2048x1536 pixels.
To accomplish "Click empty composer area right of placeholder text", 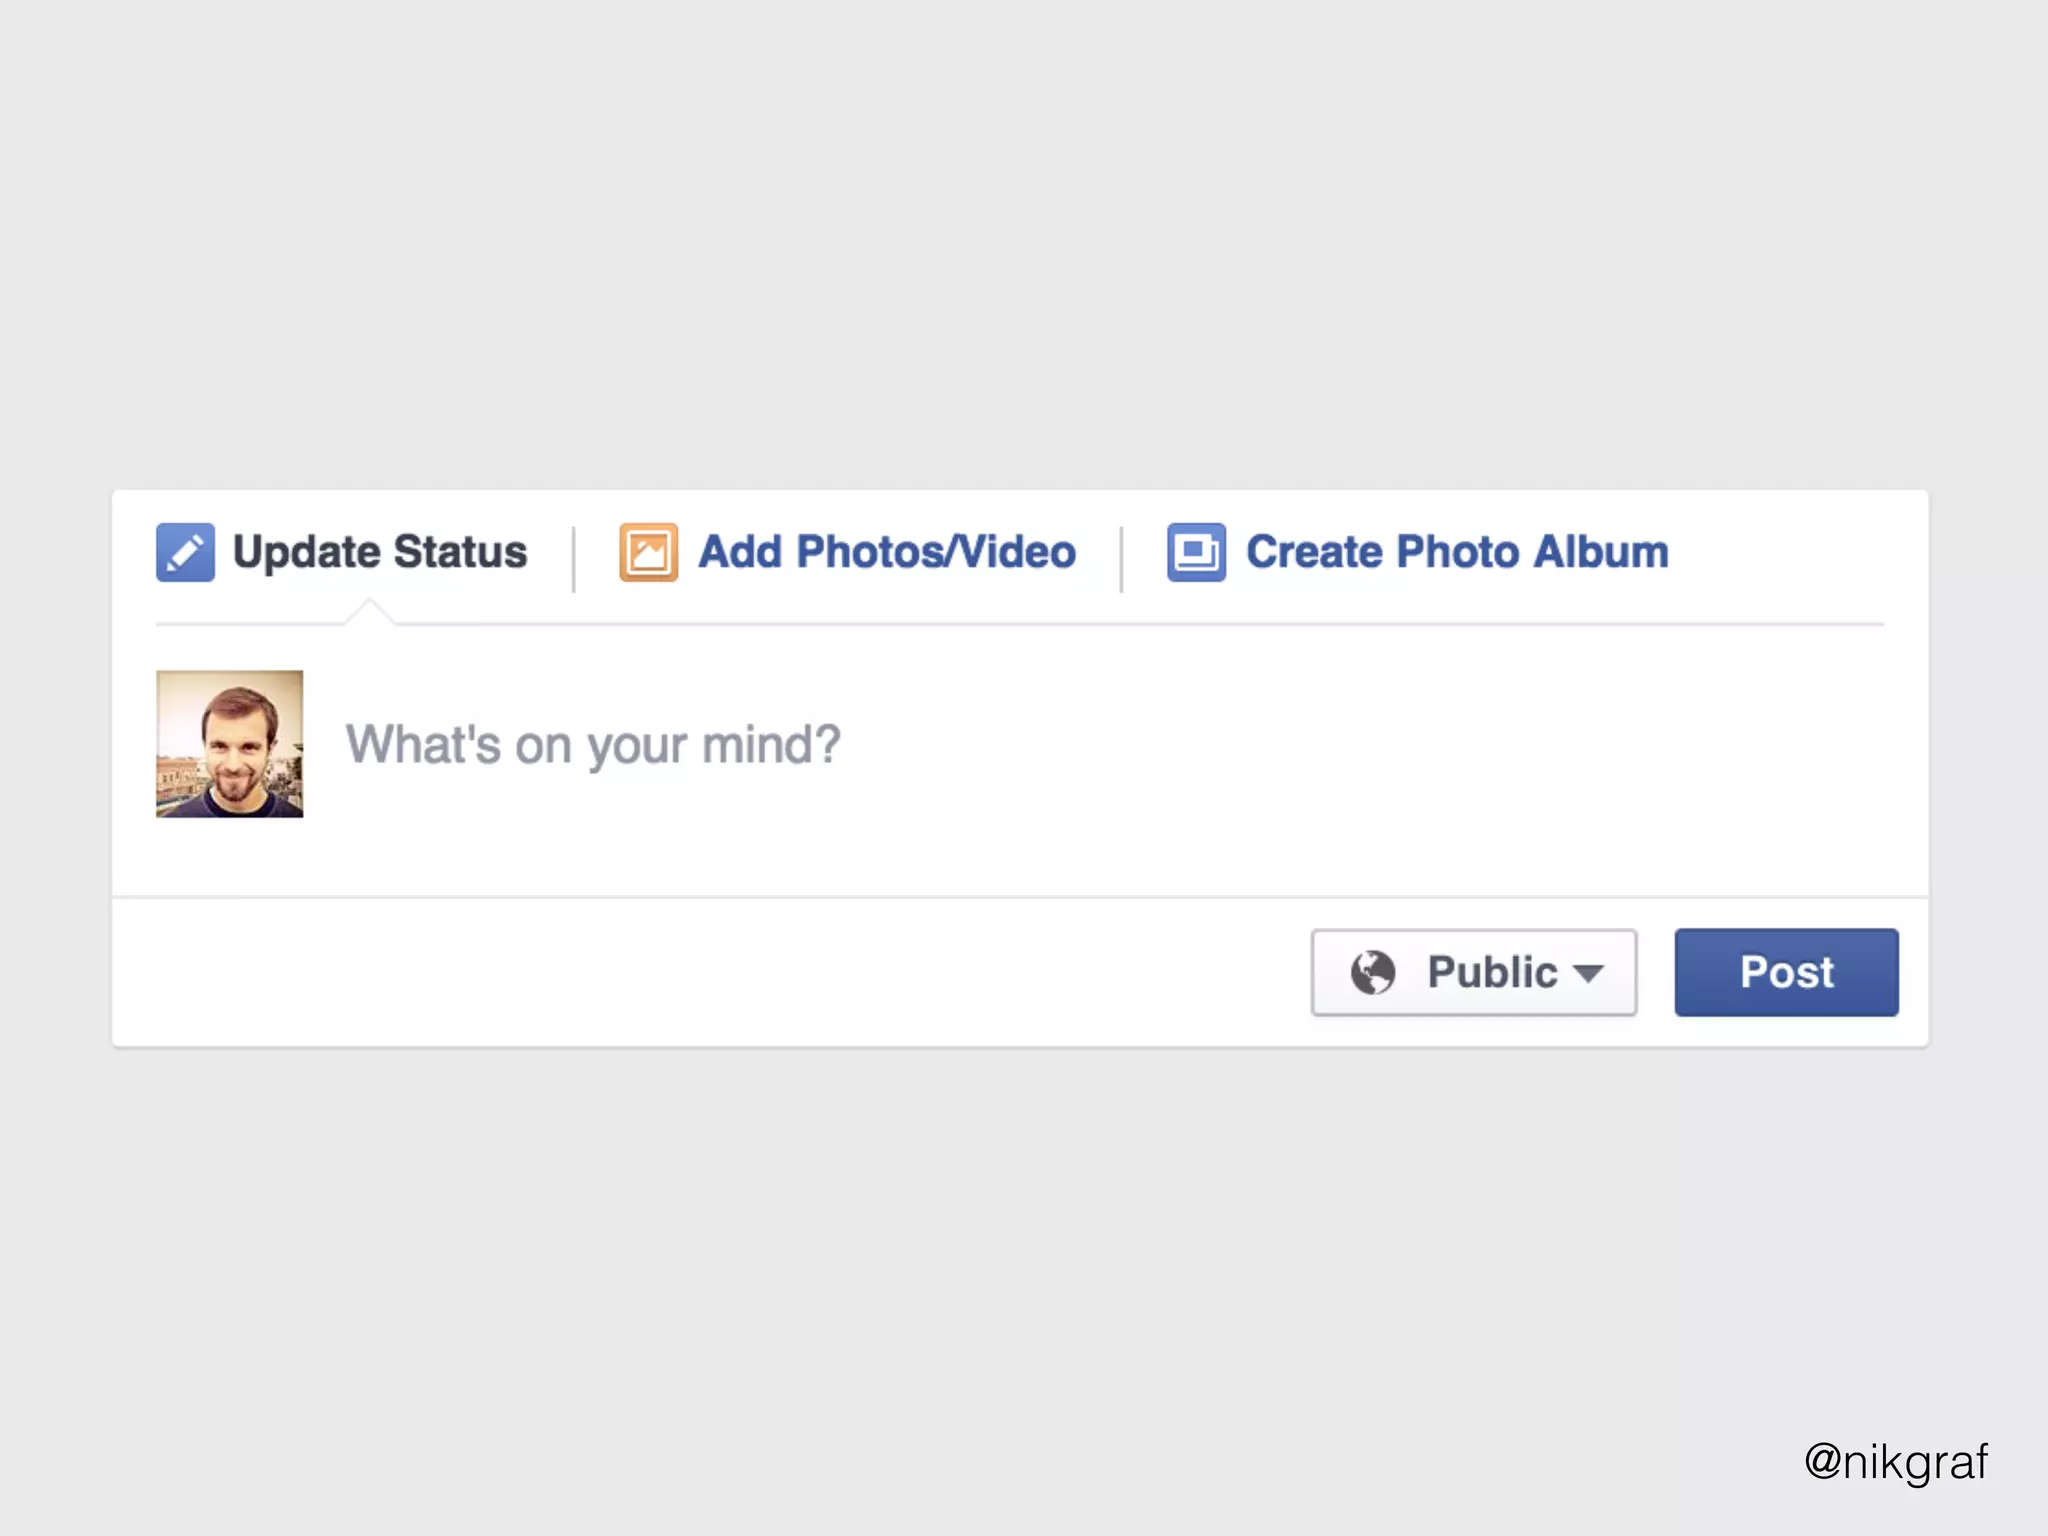I will (x=1350, y=745).
